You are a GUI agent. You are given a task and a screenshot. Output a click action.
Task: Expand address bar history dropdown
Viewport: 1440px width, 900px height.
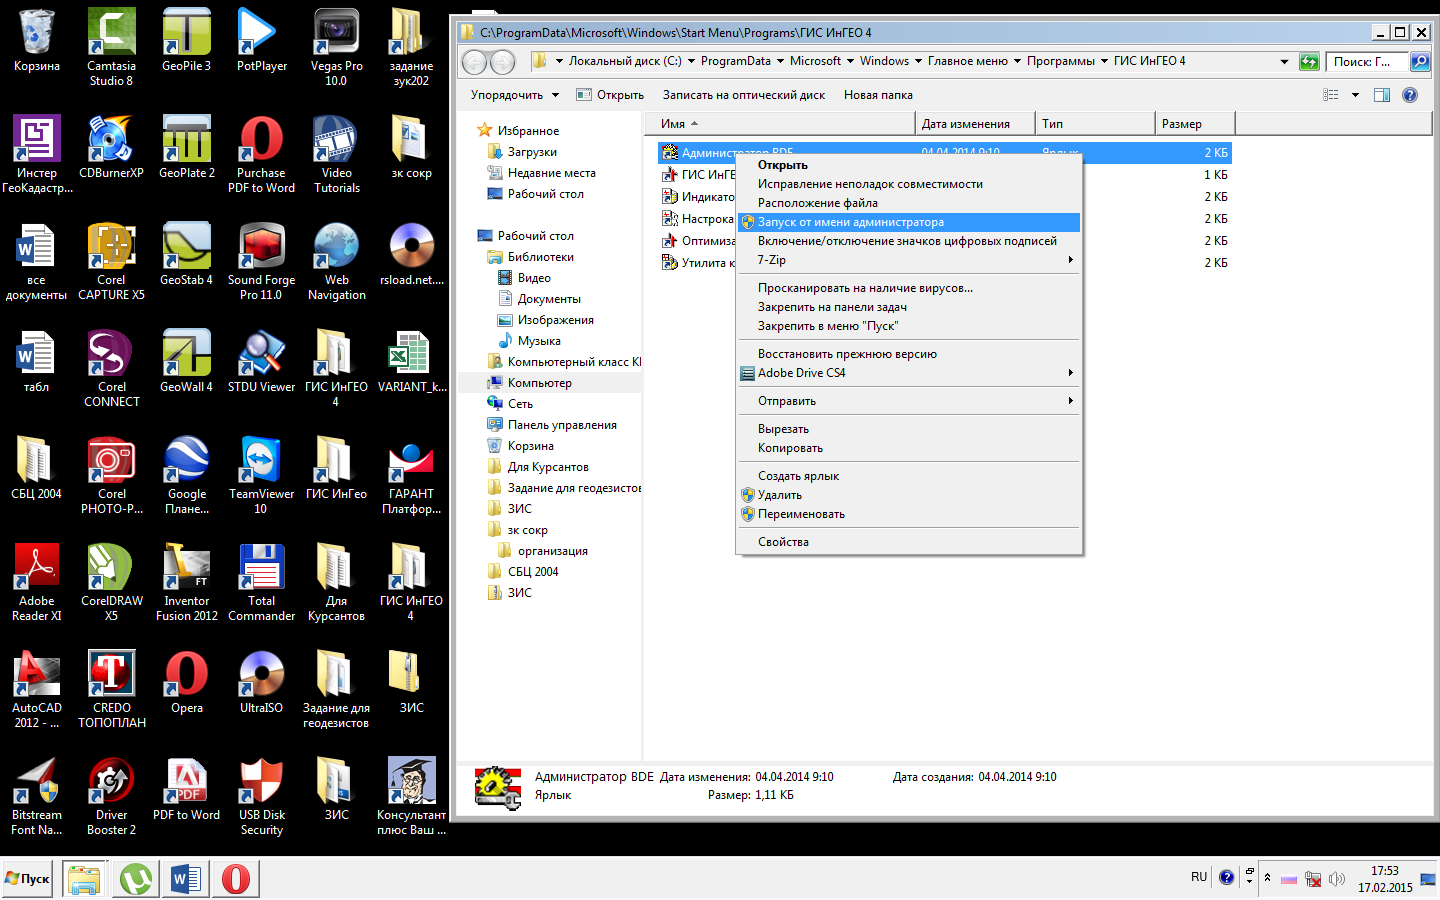click(1284, 62)
